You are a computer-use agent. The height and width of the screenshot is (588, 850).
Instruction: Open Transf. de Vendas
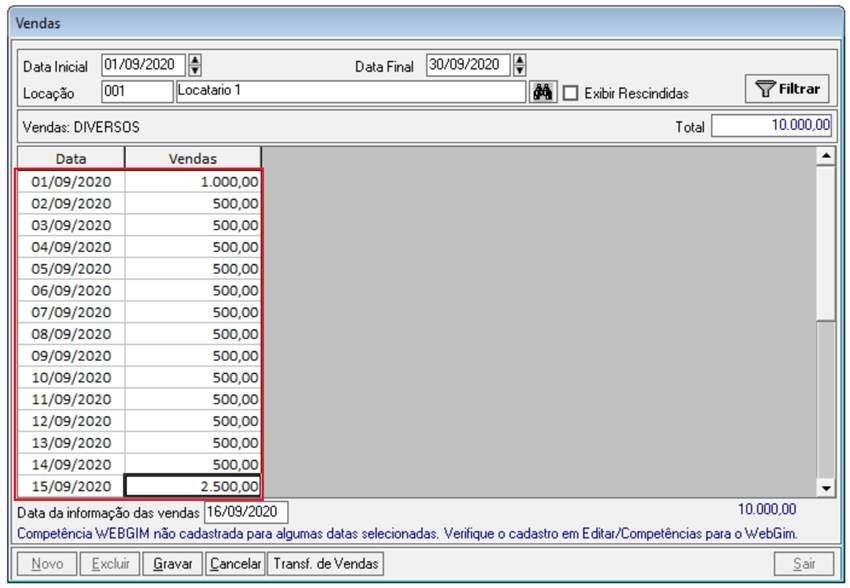pyautogui.click(x=326, y=564)
